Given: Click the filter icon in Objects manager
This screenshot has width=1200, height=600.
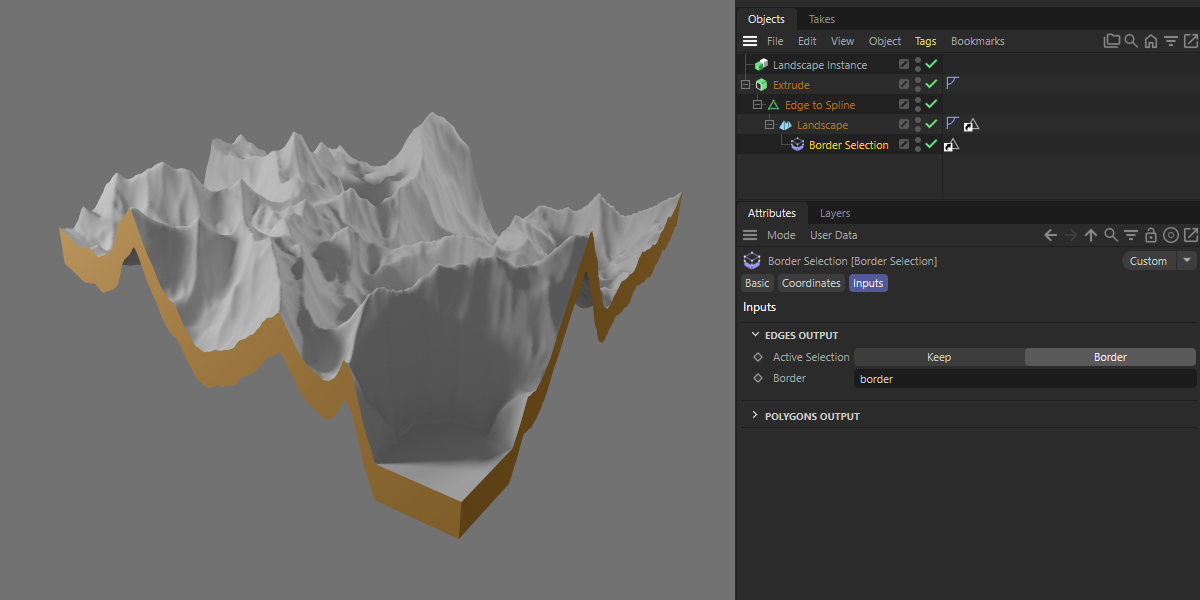Looking at the screenshot, I should [1171, 41].
